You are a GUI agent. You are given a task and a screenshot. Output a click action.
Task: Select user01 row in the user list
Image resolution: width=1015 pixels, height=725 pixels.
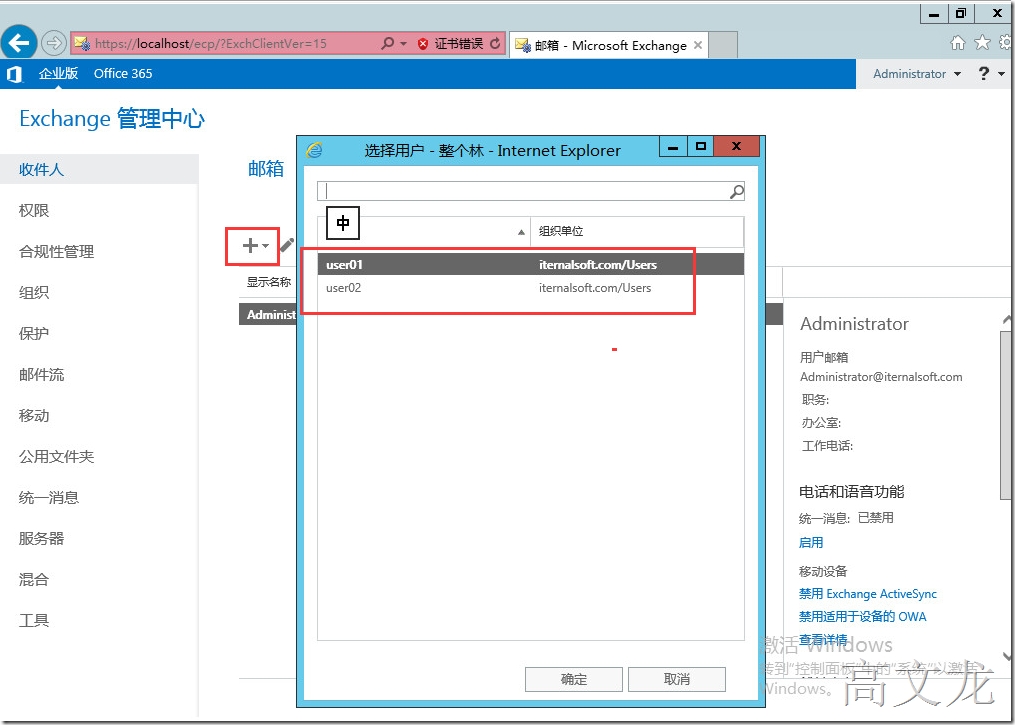[x=530, y=264]
